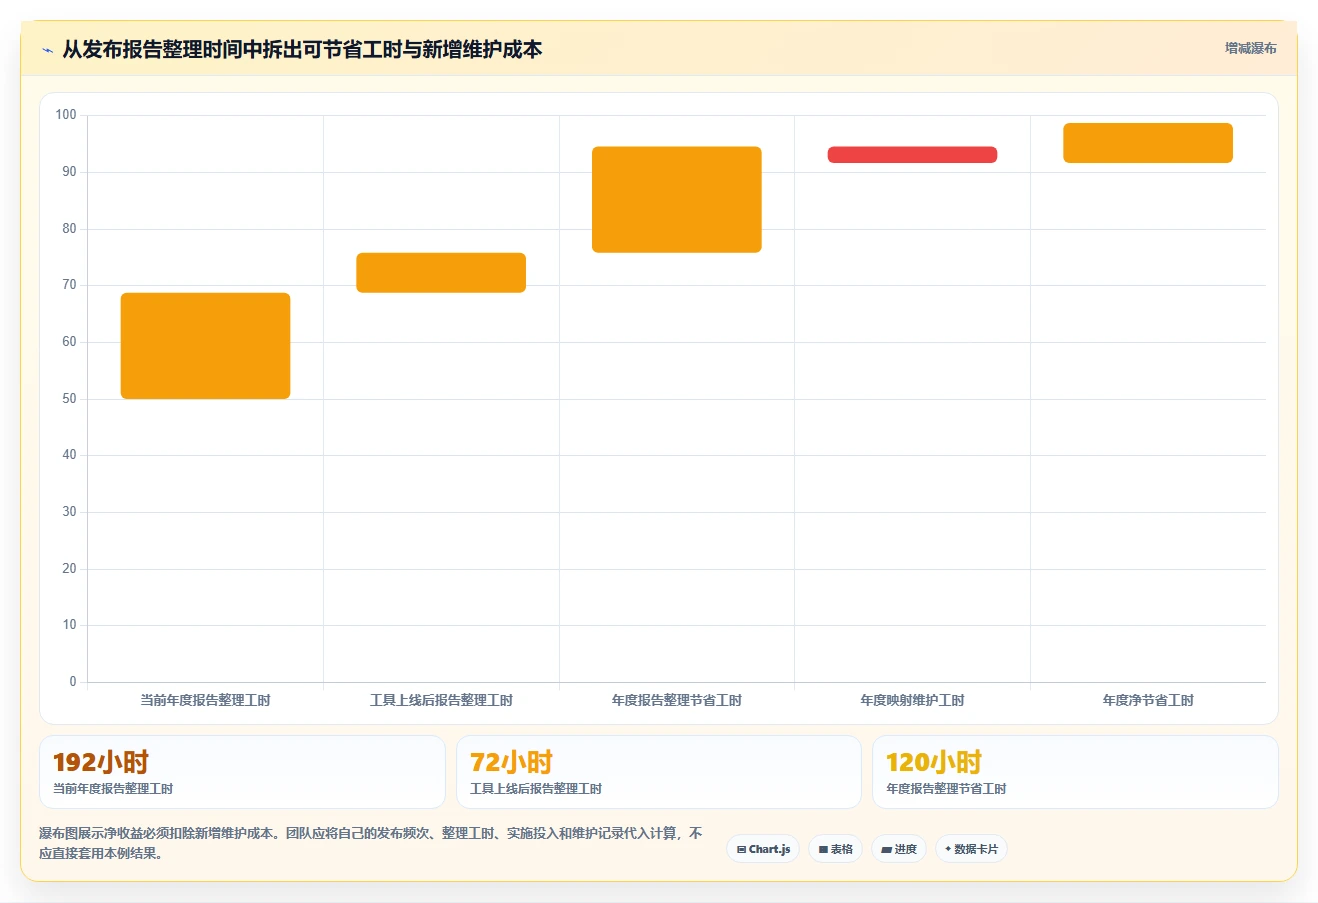Click the footnote text starting 瀑布图展示净收益

coord(371,843)
